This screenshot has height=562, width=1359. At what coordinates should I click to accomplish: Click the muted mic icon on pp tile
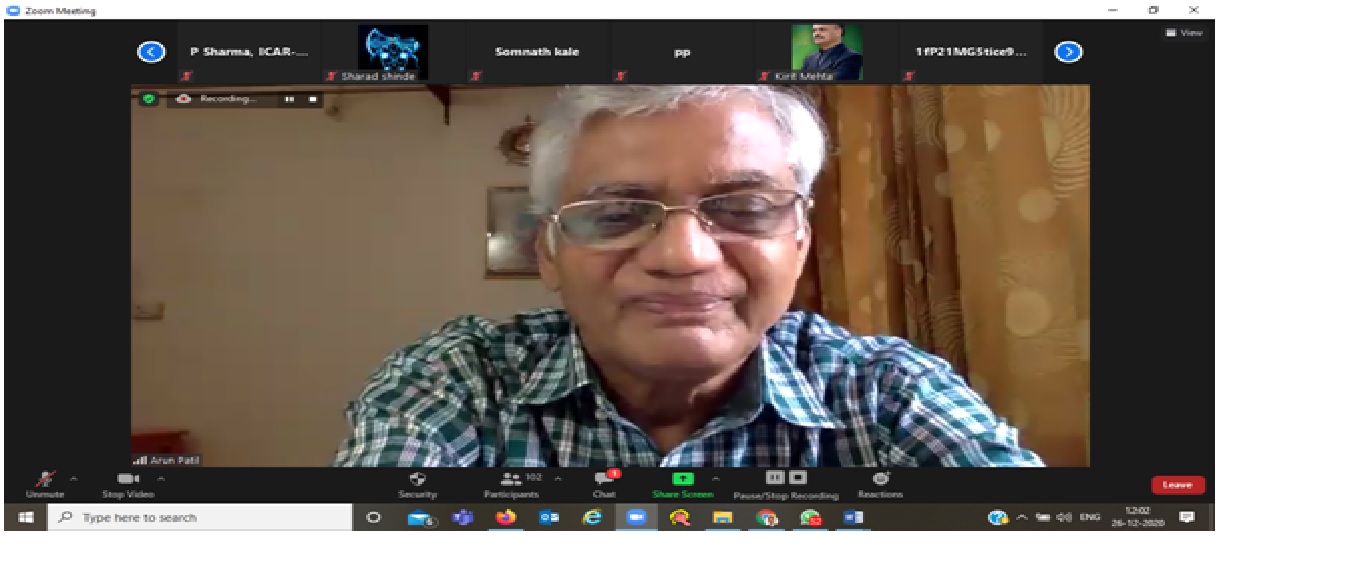pos(620,76)
